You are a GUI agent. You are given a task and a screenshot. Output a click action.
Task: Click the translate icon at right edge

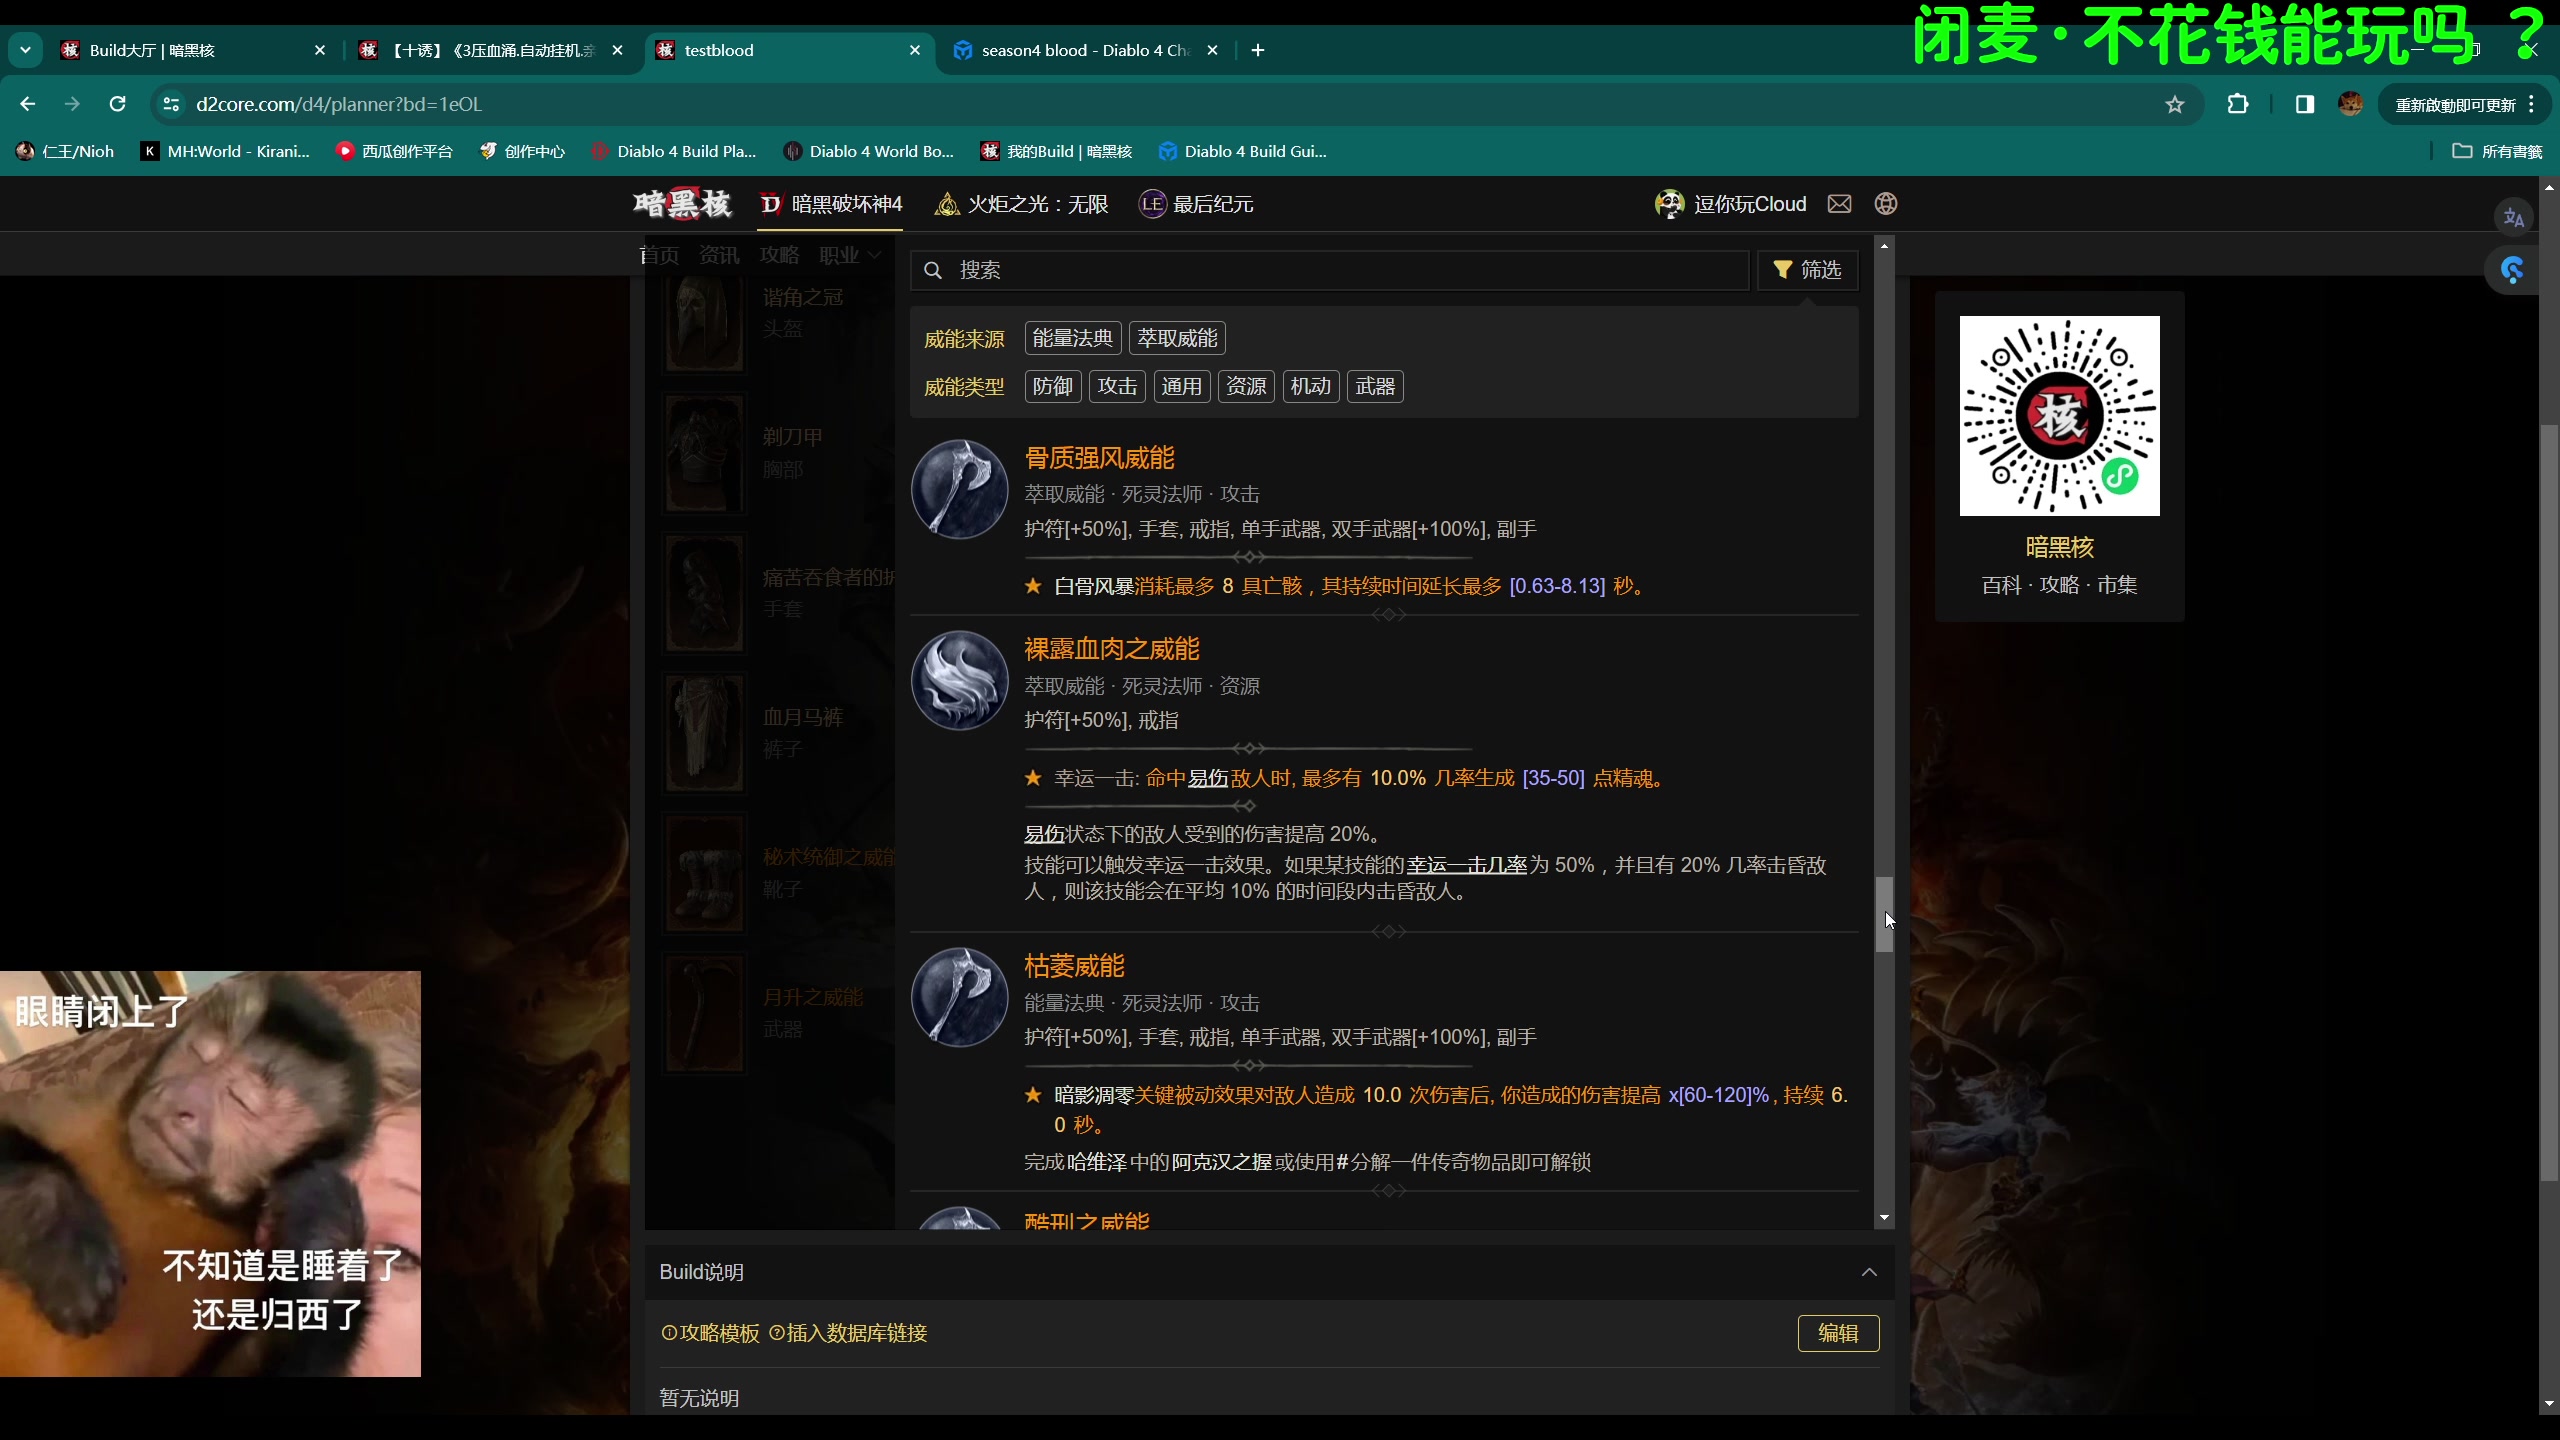2513,218
